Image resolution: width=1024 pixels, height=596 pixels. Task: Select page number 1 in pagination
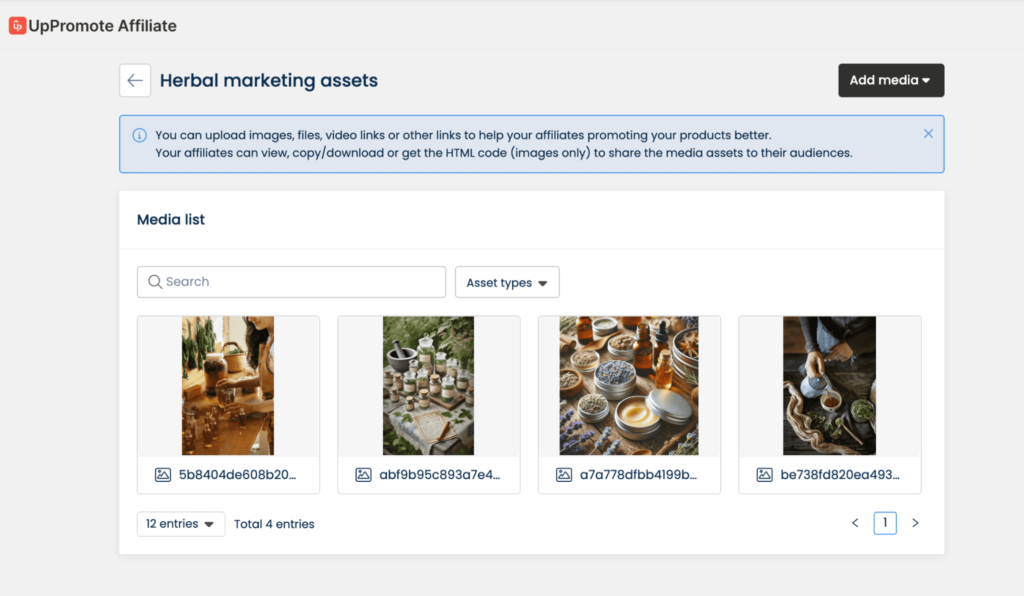click(885, 522)
